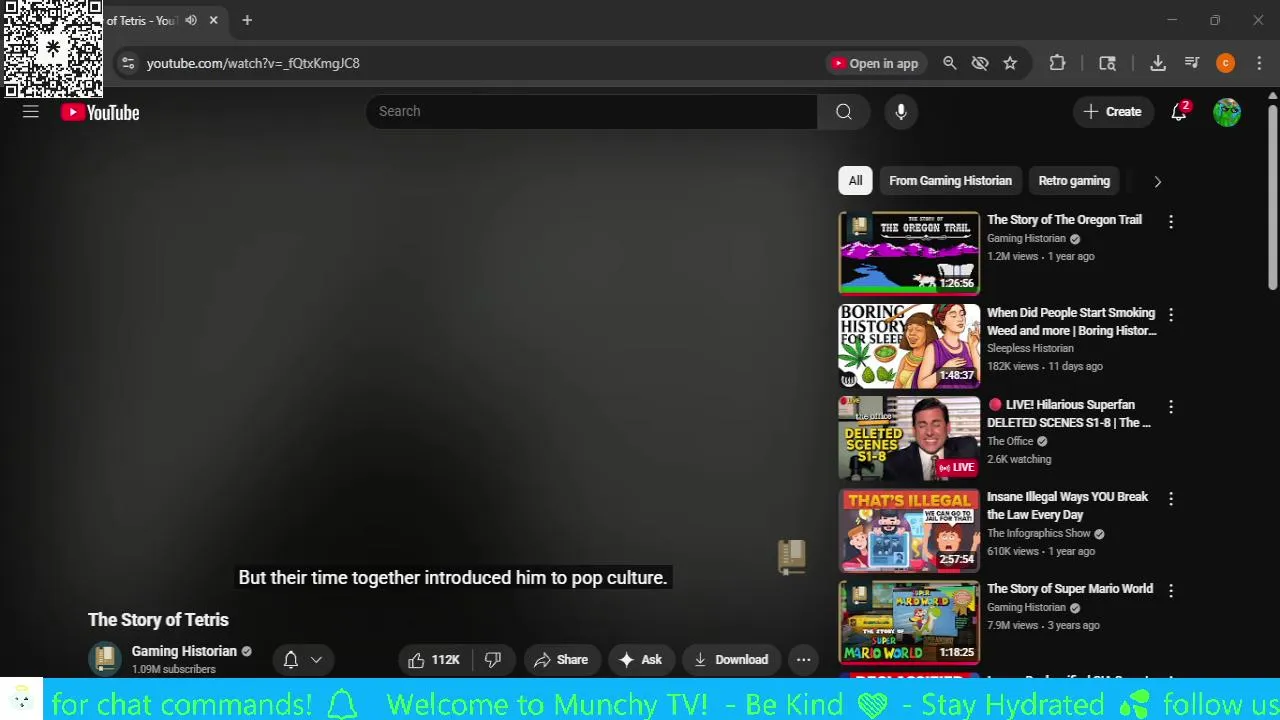Open Sleepless Historian channel link
The width and height of the screenshot is (1280, 720).
coord(1030,348)
